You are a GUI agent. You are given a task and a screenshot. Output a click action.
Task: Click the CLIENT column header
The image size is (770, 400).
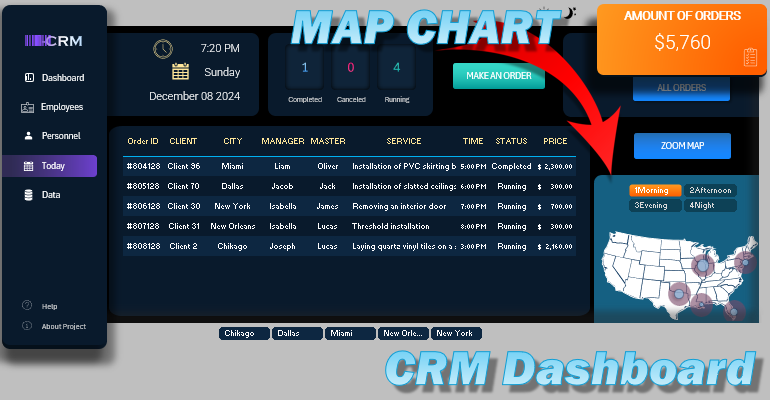(x=183, y=141)
